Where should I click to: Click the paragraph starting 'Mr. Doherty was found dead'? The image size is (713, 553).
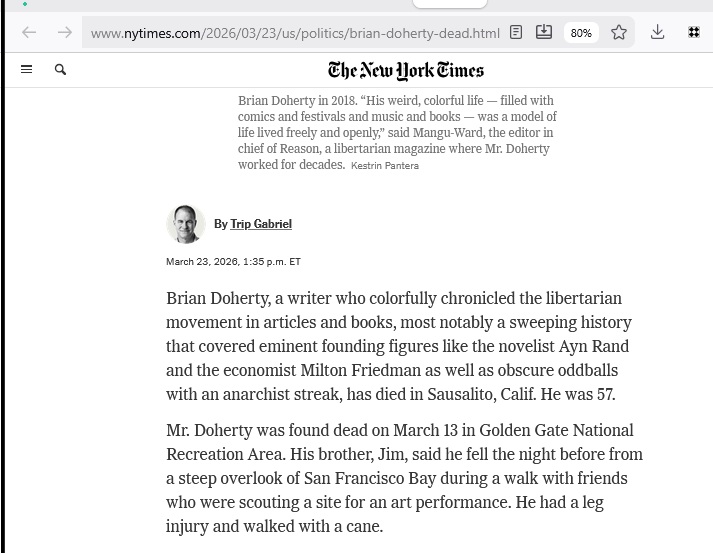400,478
